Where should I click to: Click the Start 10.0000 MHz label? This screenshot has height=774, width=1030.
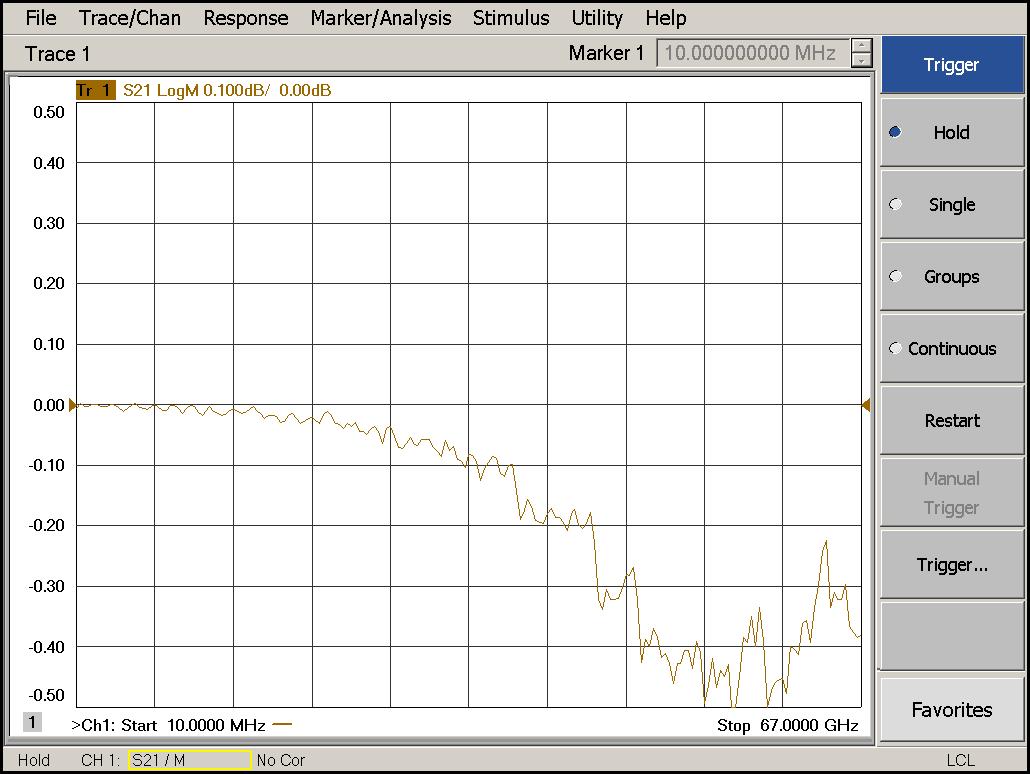click(x=193, y=725)
